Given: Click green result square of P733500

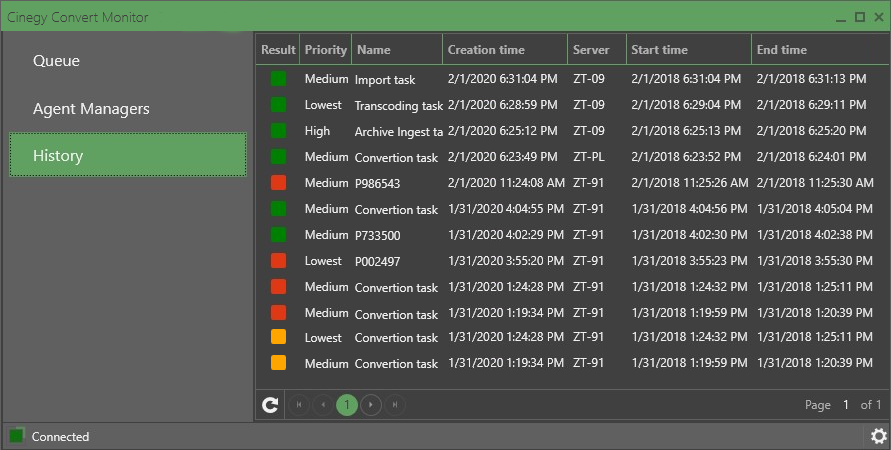Looking at the screenshot, I should (x=278, y=235).
